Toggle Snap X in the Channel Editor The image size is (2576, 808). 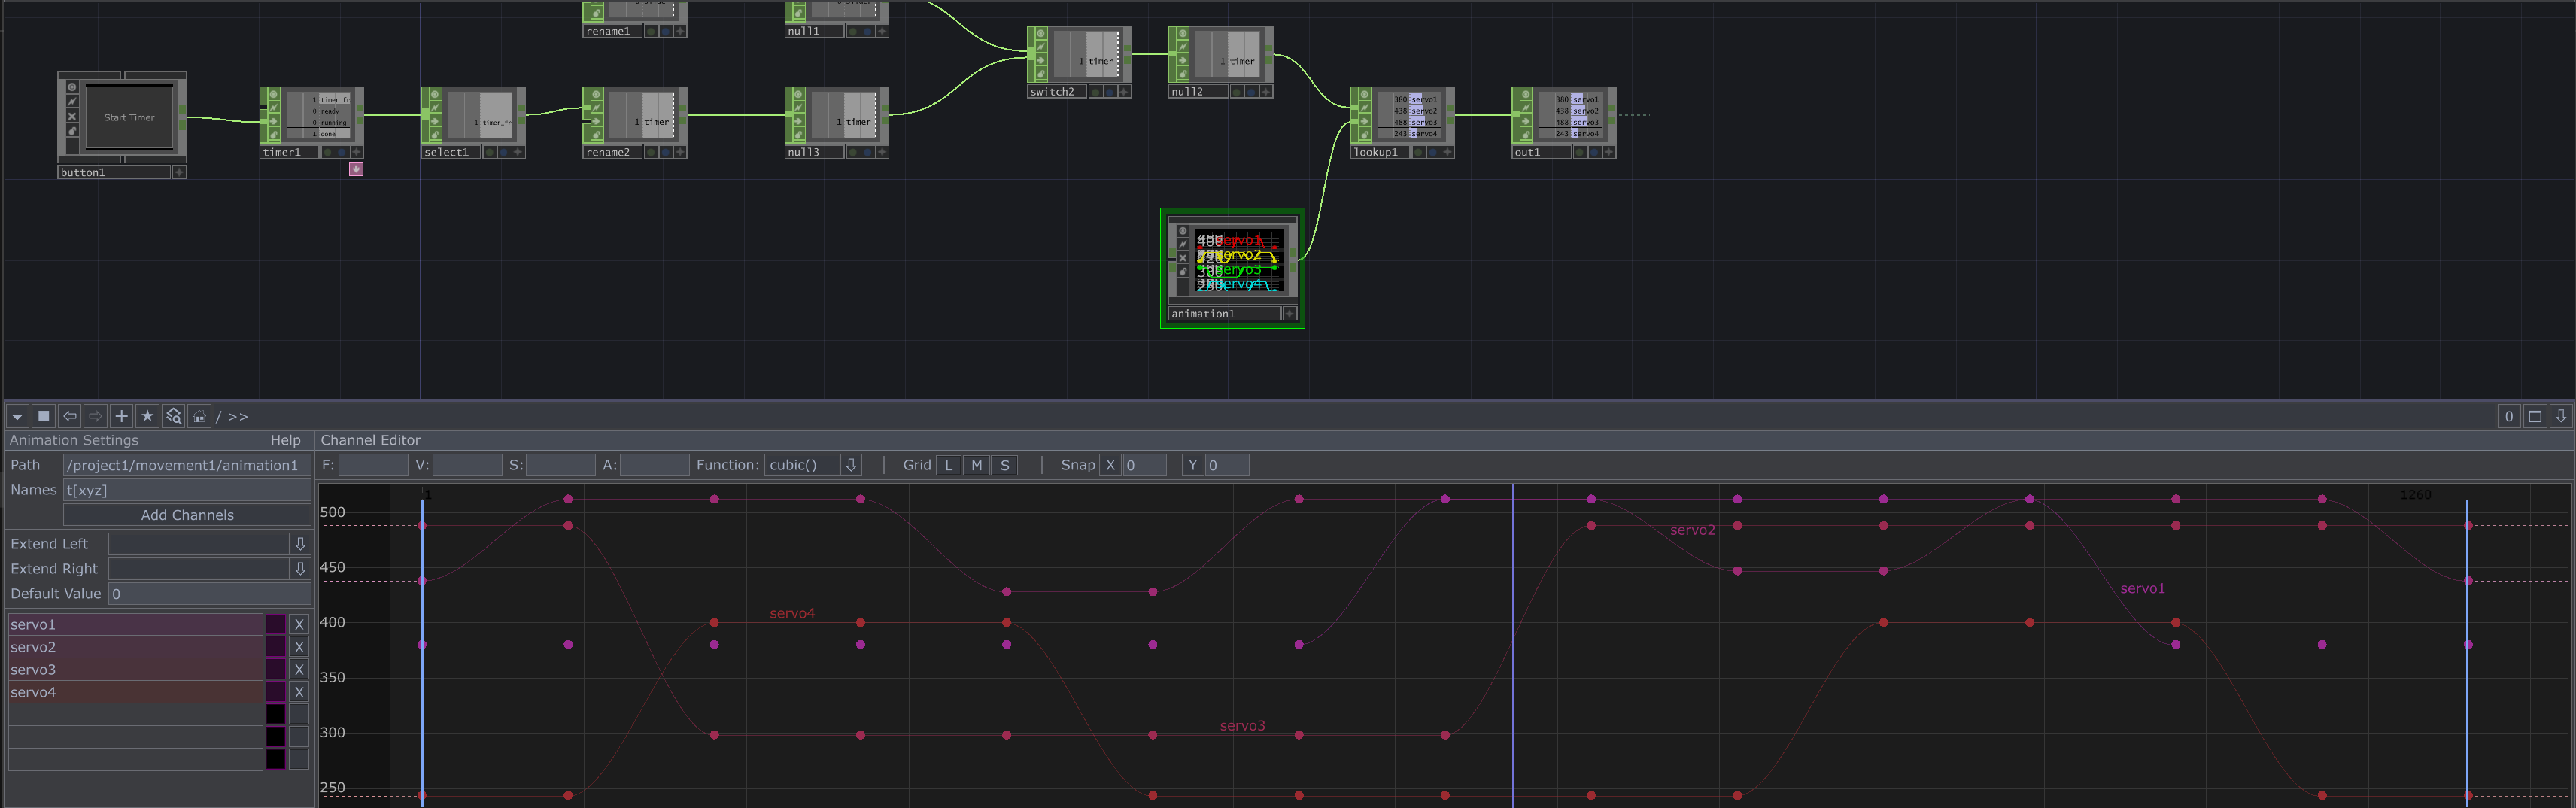(1109, 465)
